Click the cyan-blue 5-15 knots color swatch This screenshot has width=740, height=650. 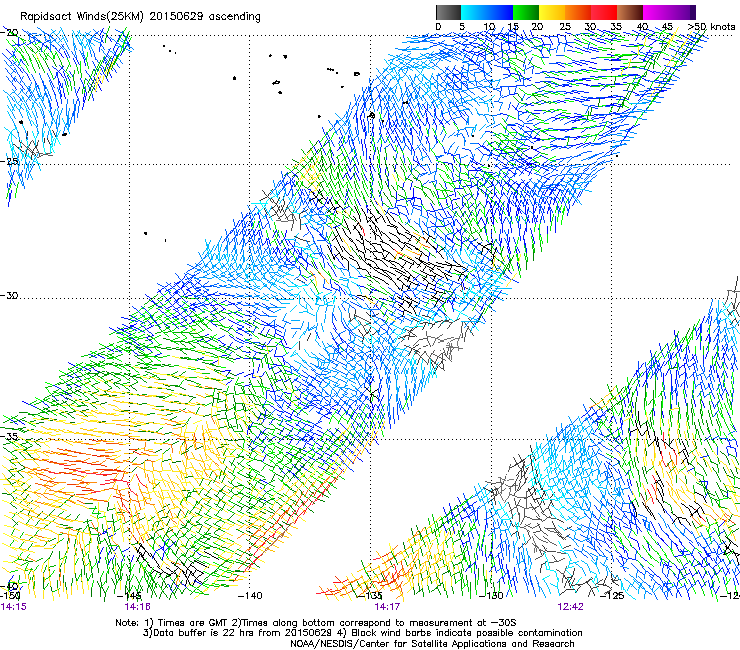487,12
